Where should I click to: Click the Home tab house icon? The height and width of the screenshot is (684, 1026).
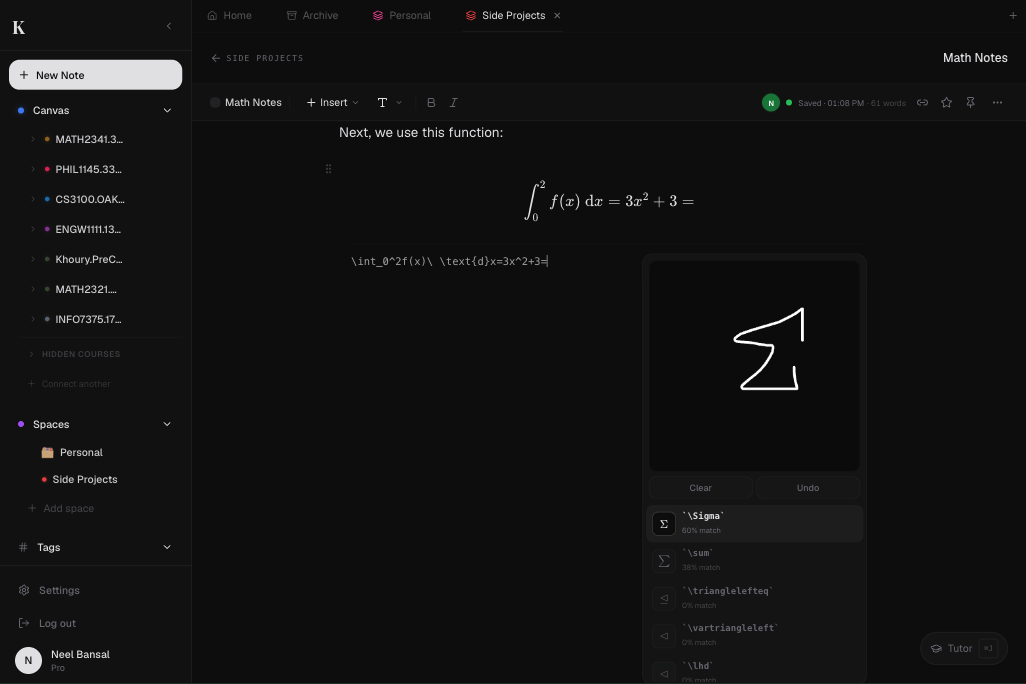[x=212, y=16]
